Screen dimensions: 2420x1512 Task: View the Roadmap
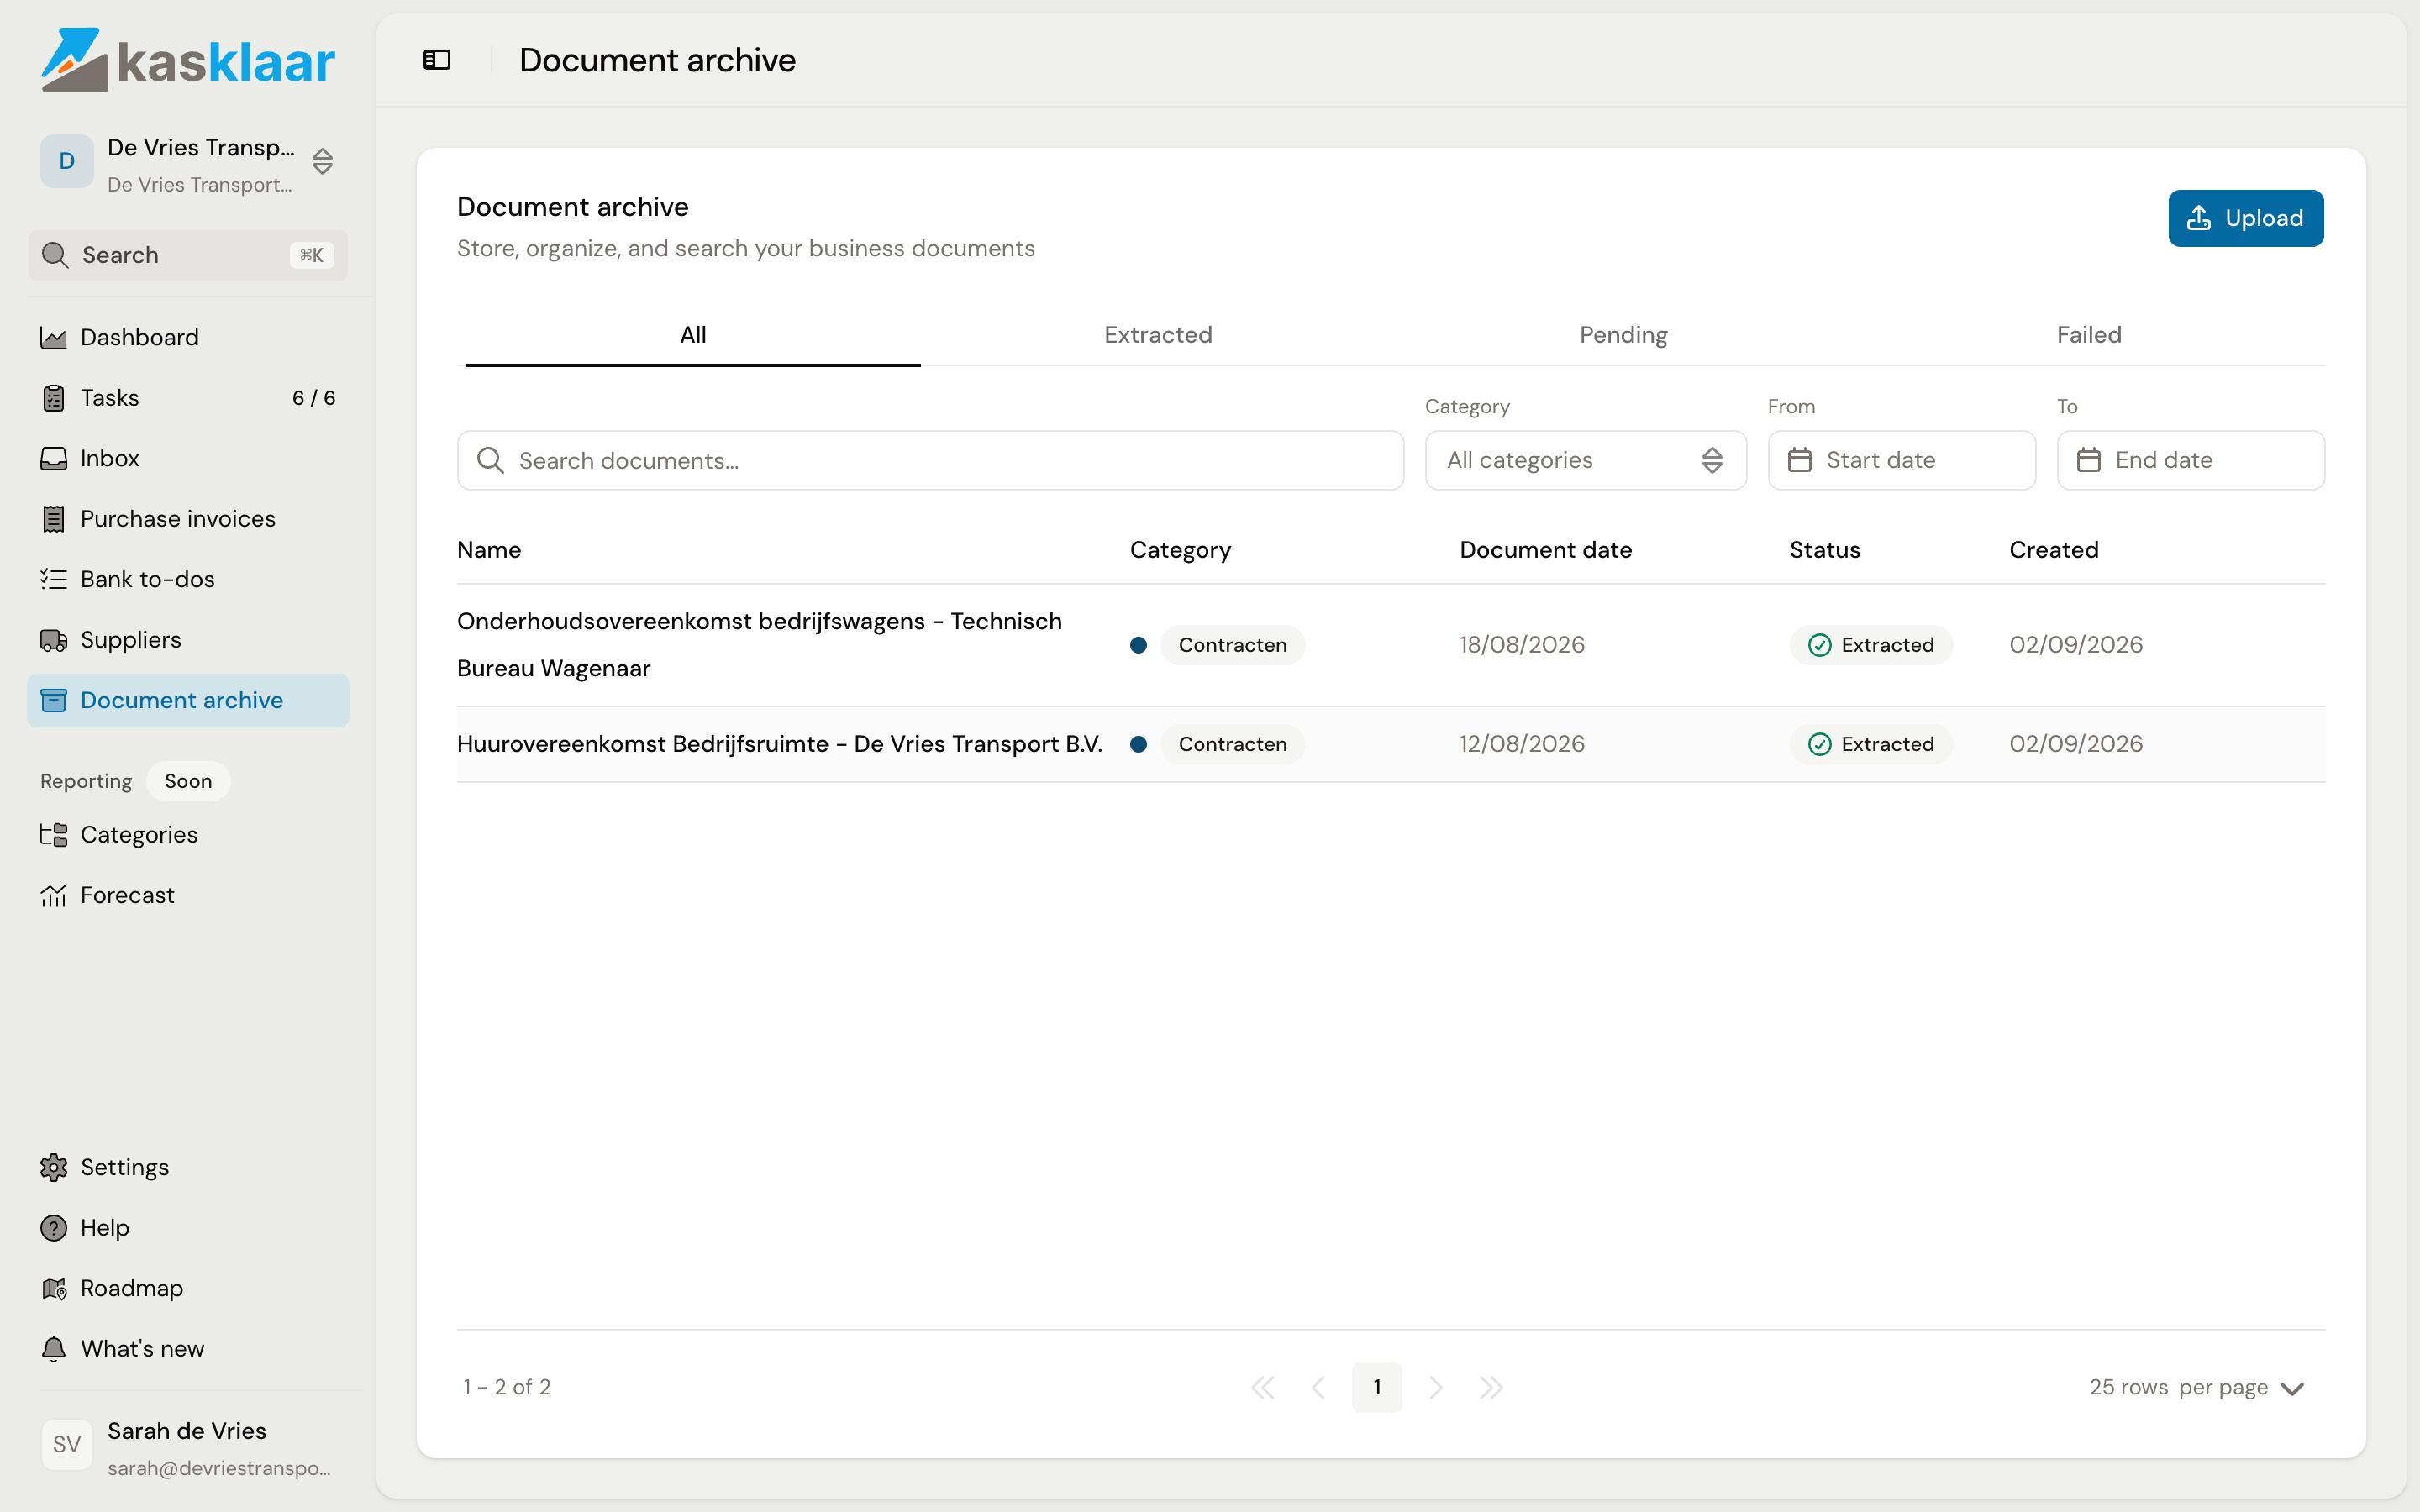pyautogui.click(x=188, y=1288)
